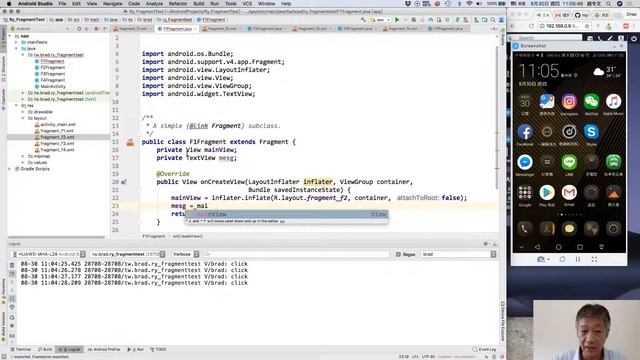Open the HUAWEI device selector dropdown
640x360 pixels.
click(x=49, y=254)
